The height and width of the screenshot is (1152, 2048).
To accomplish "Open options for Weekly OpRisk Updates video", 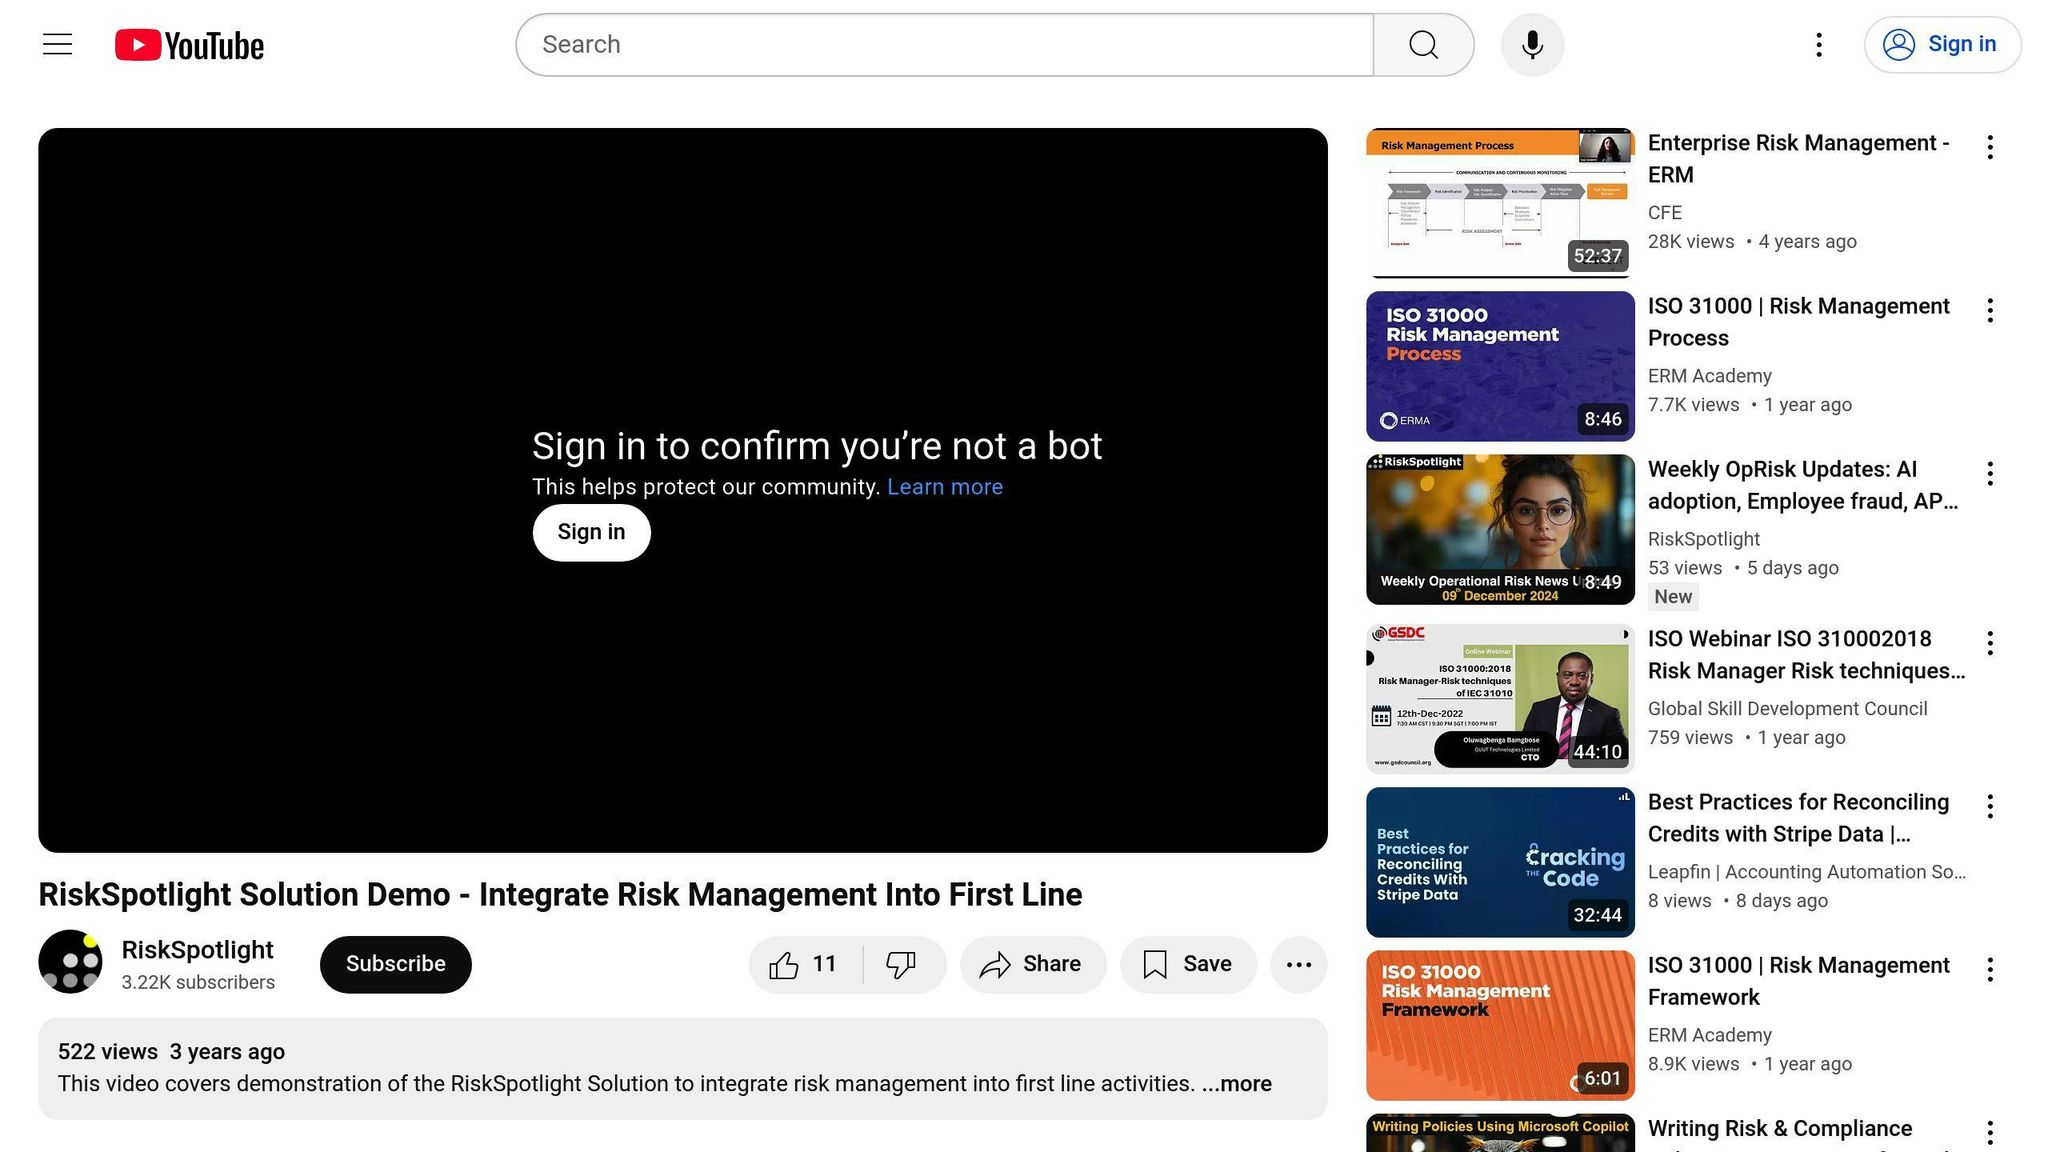I will [1990, 474].
